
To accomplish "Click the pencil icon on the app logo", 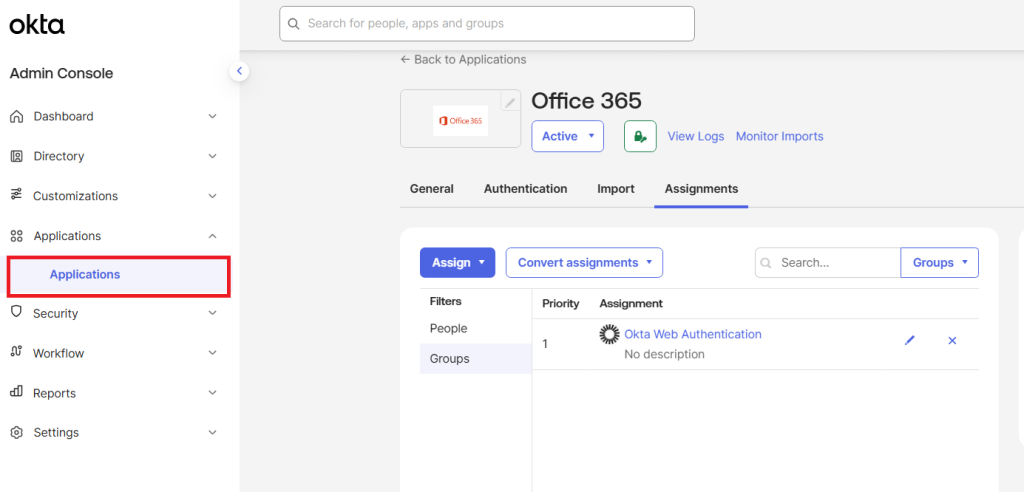I will 510,102.
